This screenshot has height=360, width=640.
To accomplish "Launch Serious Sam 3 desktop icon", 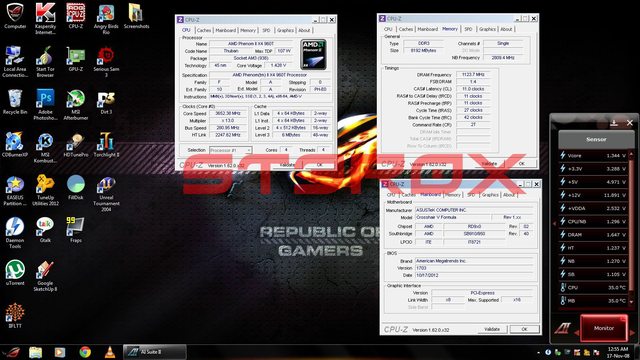I will click(x=106, y=62).
